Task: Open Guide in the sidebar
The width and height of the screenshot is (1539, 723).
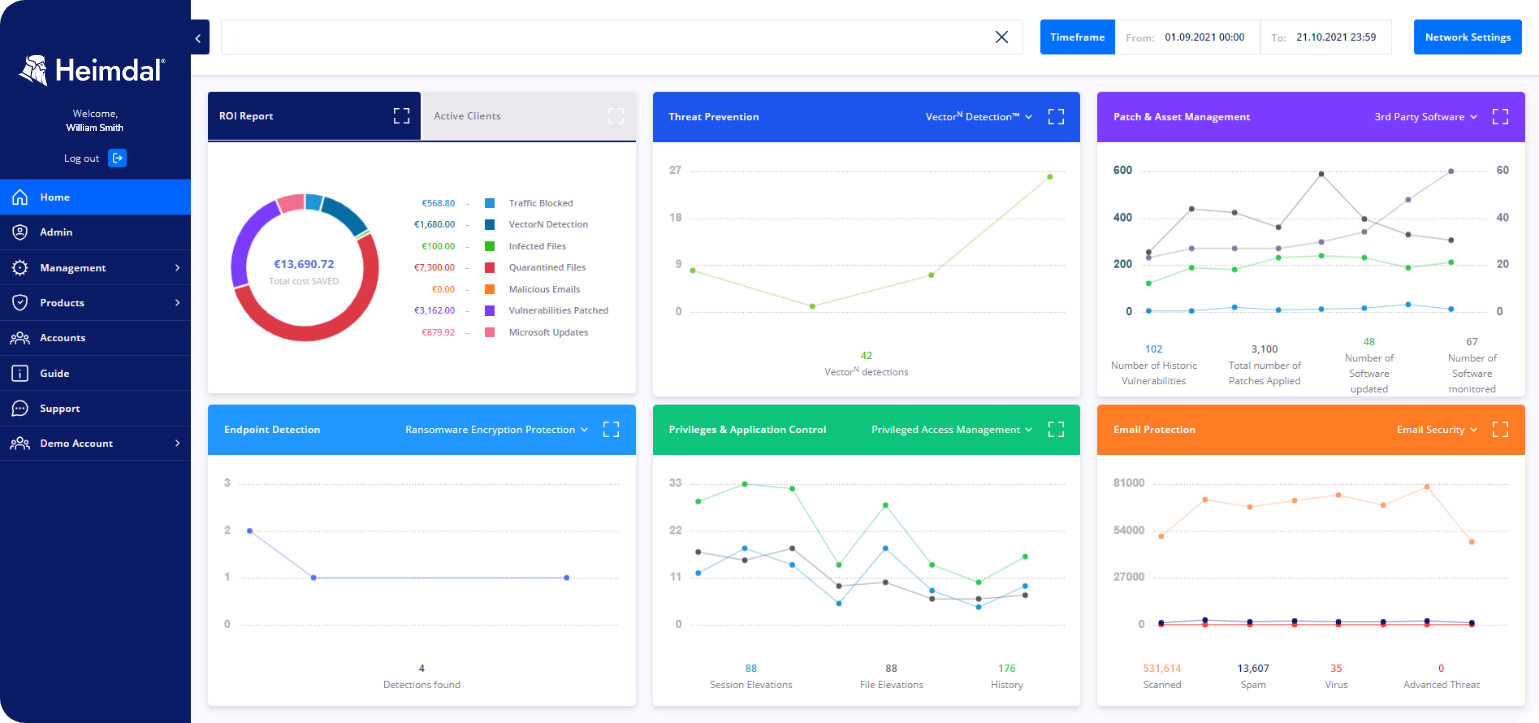Action: pyautogui.click(x=95, y=373)
